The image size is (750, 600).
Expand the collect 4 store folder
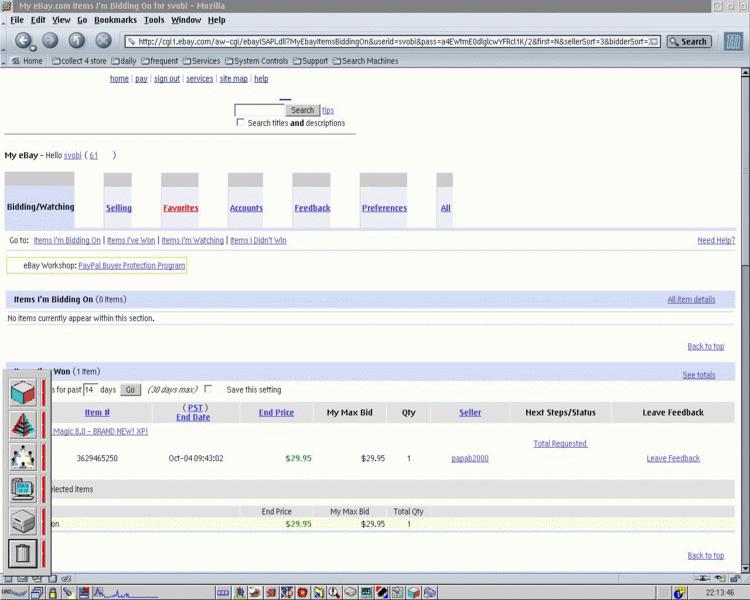78,61
